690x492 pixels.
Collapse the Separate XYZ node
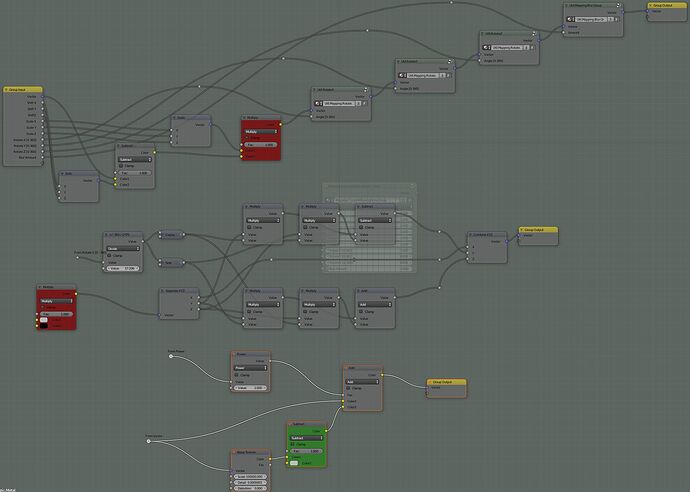162,291
